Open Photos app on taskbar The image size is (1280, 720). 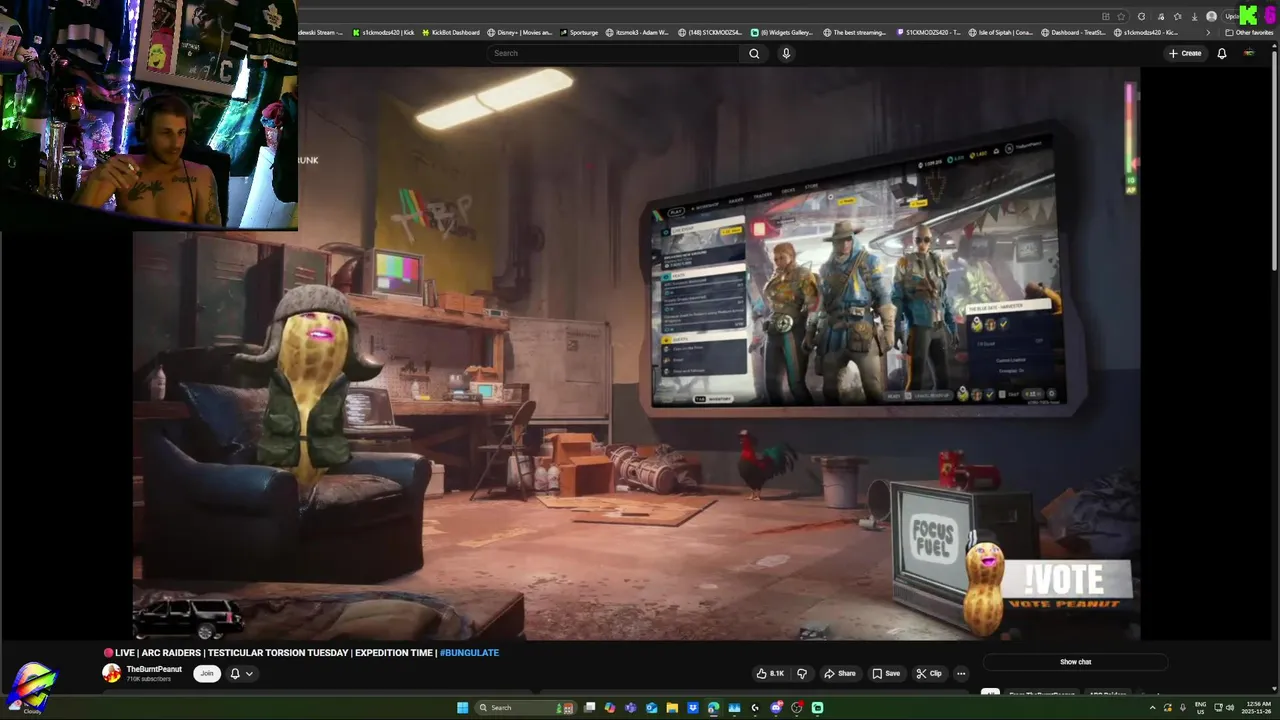click(x=734, y=708)
